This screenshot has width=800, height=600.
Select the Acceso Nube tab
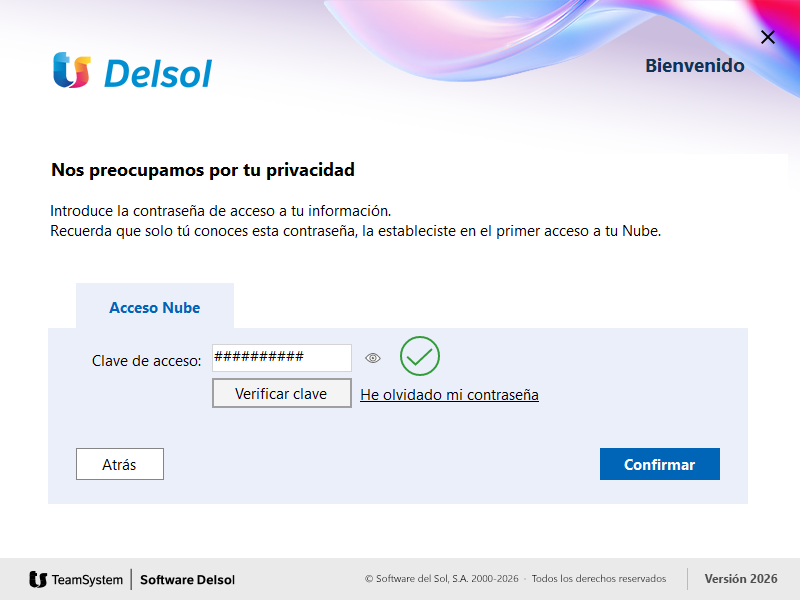tap(155, 307)
